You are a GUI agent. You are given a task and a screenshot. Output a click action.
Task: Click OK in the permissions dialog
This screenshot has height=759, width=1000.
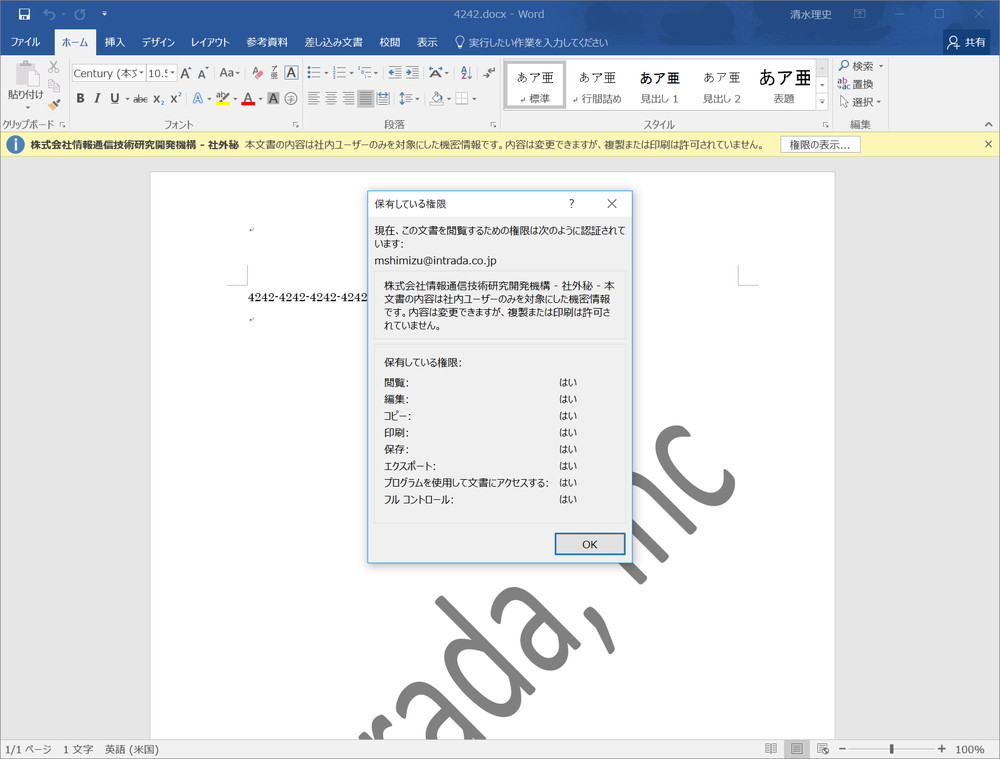(x=589, y=544)
